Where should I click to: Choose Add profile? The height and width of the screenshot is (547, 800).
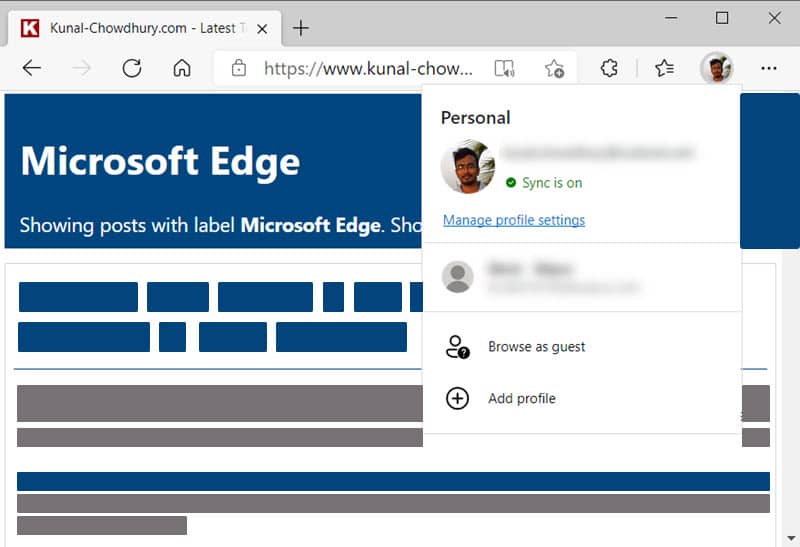click(x=582, y=398)
